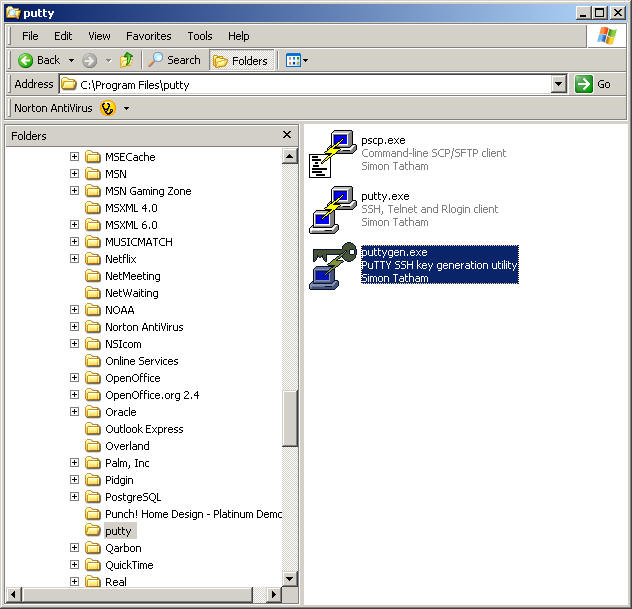The width and height of the screenshot is (632, 609).
Task: Select the NetMeeting folder icon
Action: click(x=93, y=276)
